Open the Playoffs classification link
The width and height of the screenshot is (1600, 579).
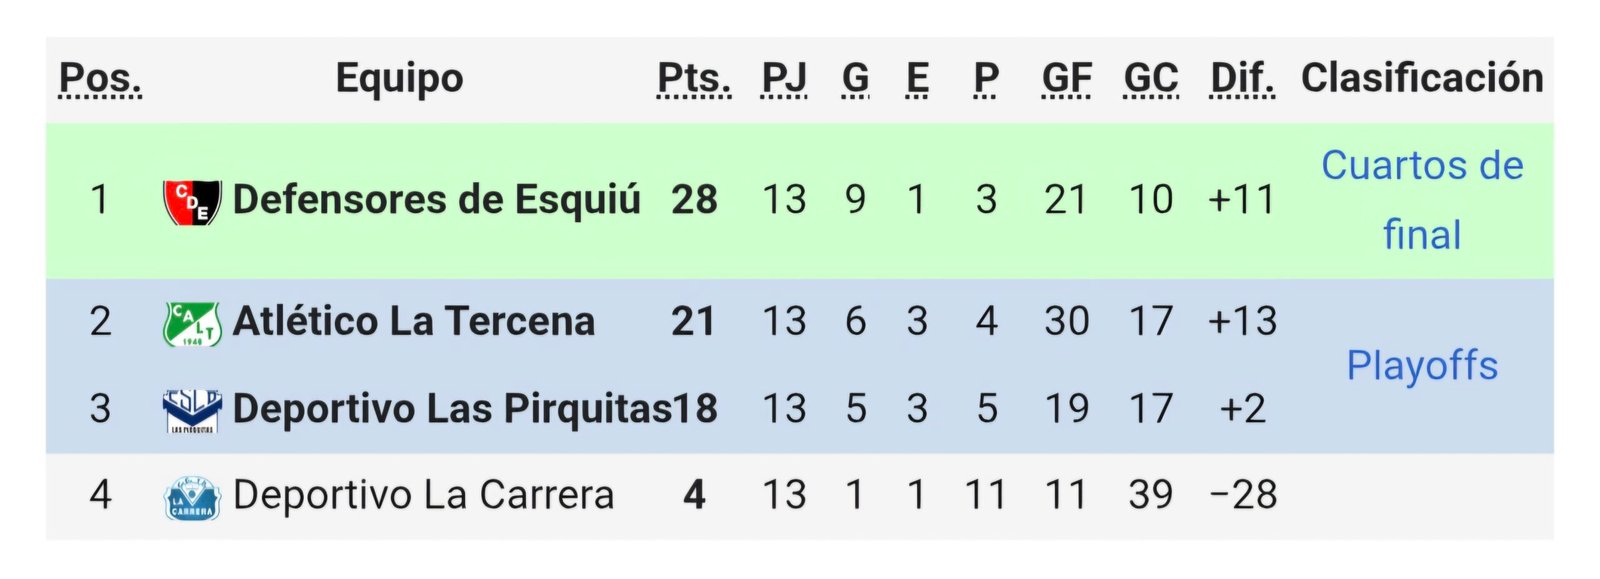(x=1421, y=366)
